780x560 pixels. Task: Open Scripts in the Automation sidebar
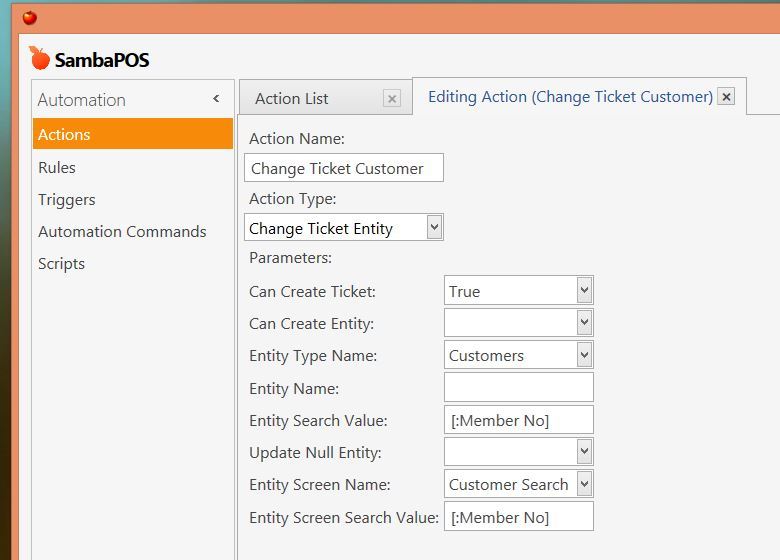[x=61, y=264]
